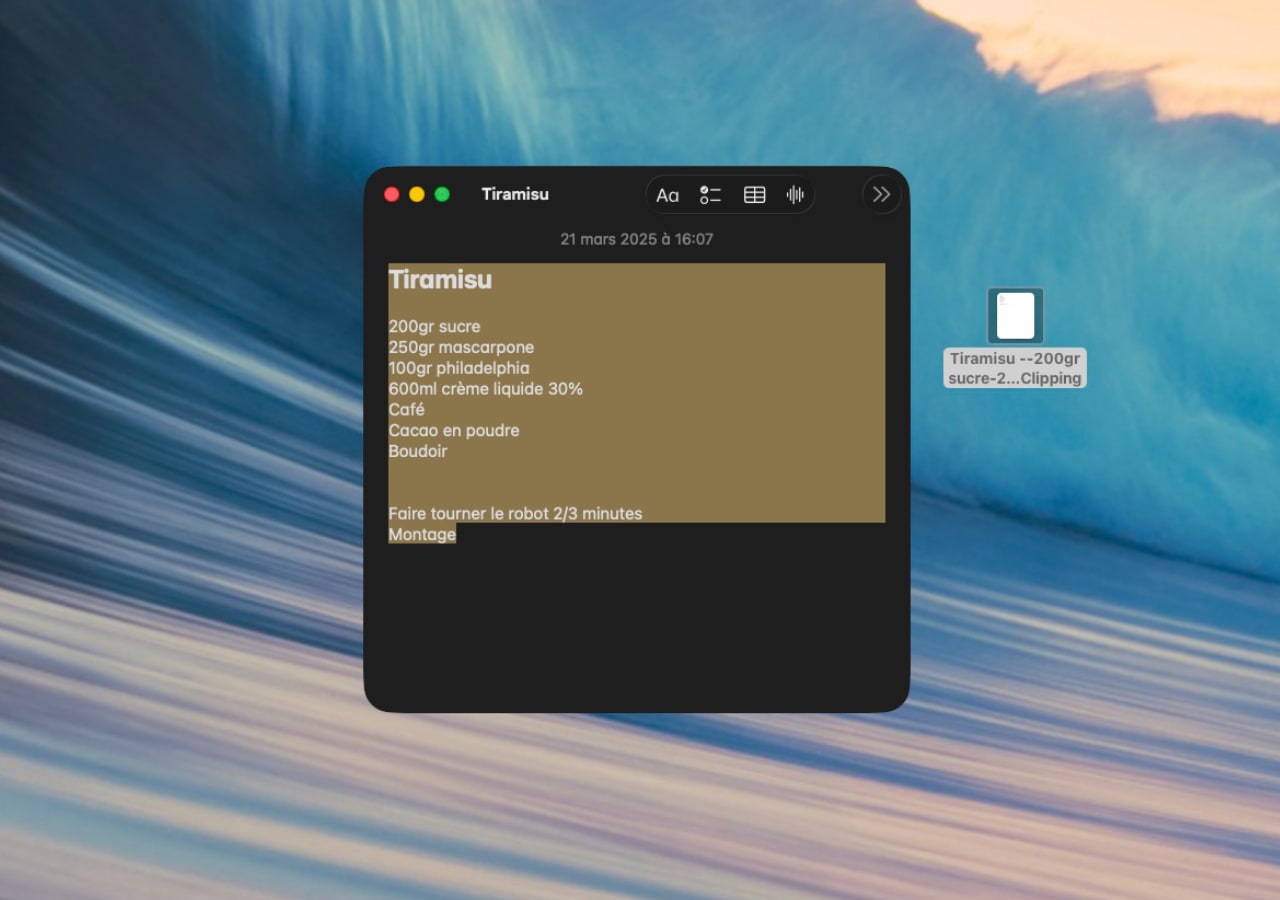Click the Café ingredient line
Image resolution: width=1280 pixels, height=900 pixels.
click(x=406, y=409)
